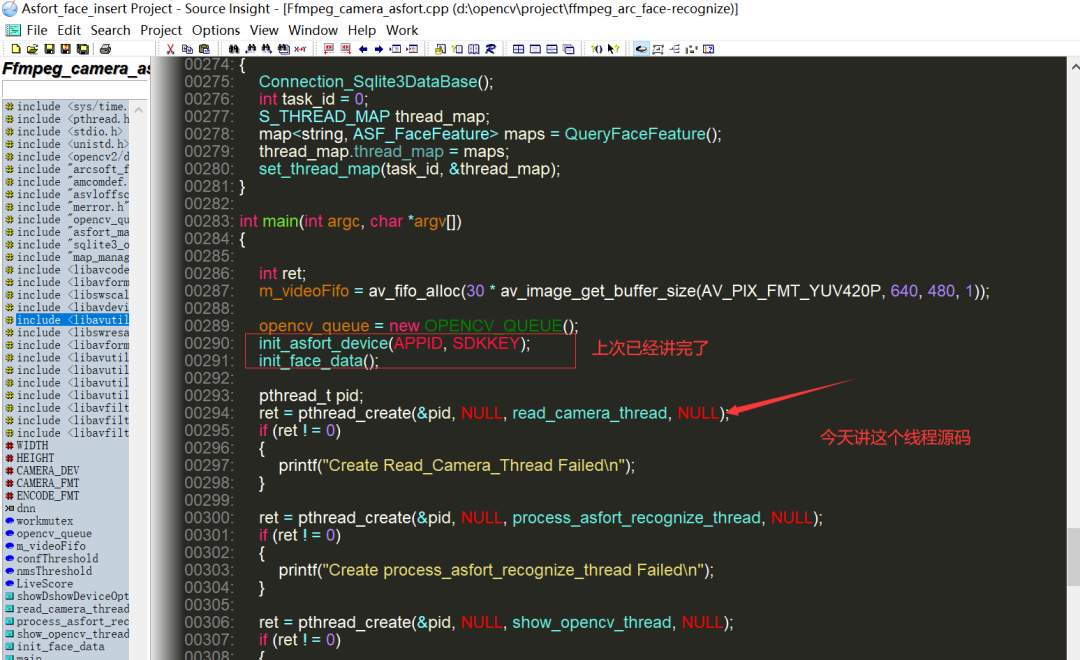Screen dimensions: 1080x660
Task: Click the Save toolbar icon
Action: click(49, 49)
